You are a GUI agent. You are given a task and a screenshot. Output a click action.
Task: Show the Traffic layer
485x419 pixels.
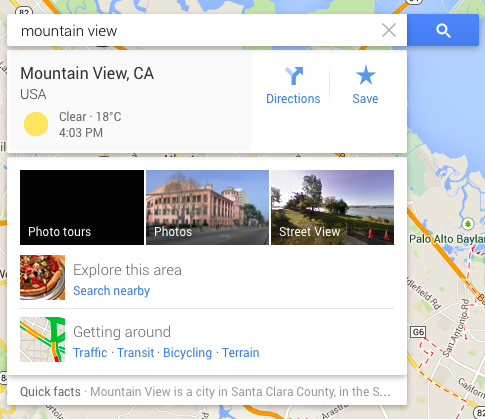90,353
